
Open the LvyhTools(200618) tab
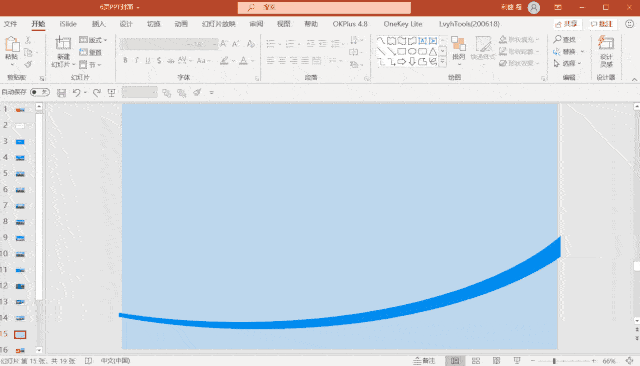tap(469, 24)
